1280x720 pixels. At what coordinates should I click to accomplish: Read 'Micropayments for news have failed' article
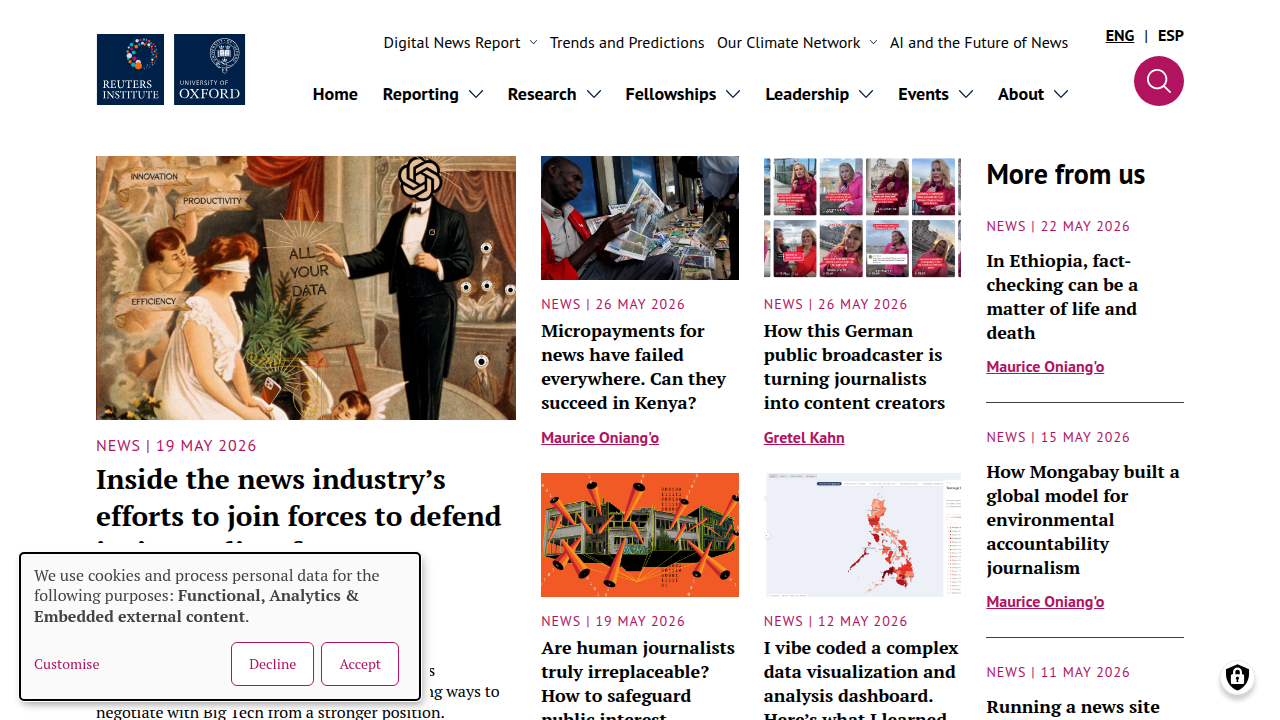tap(634, 367)
